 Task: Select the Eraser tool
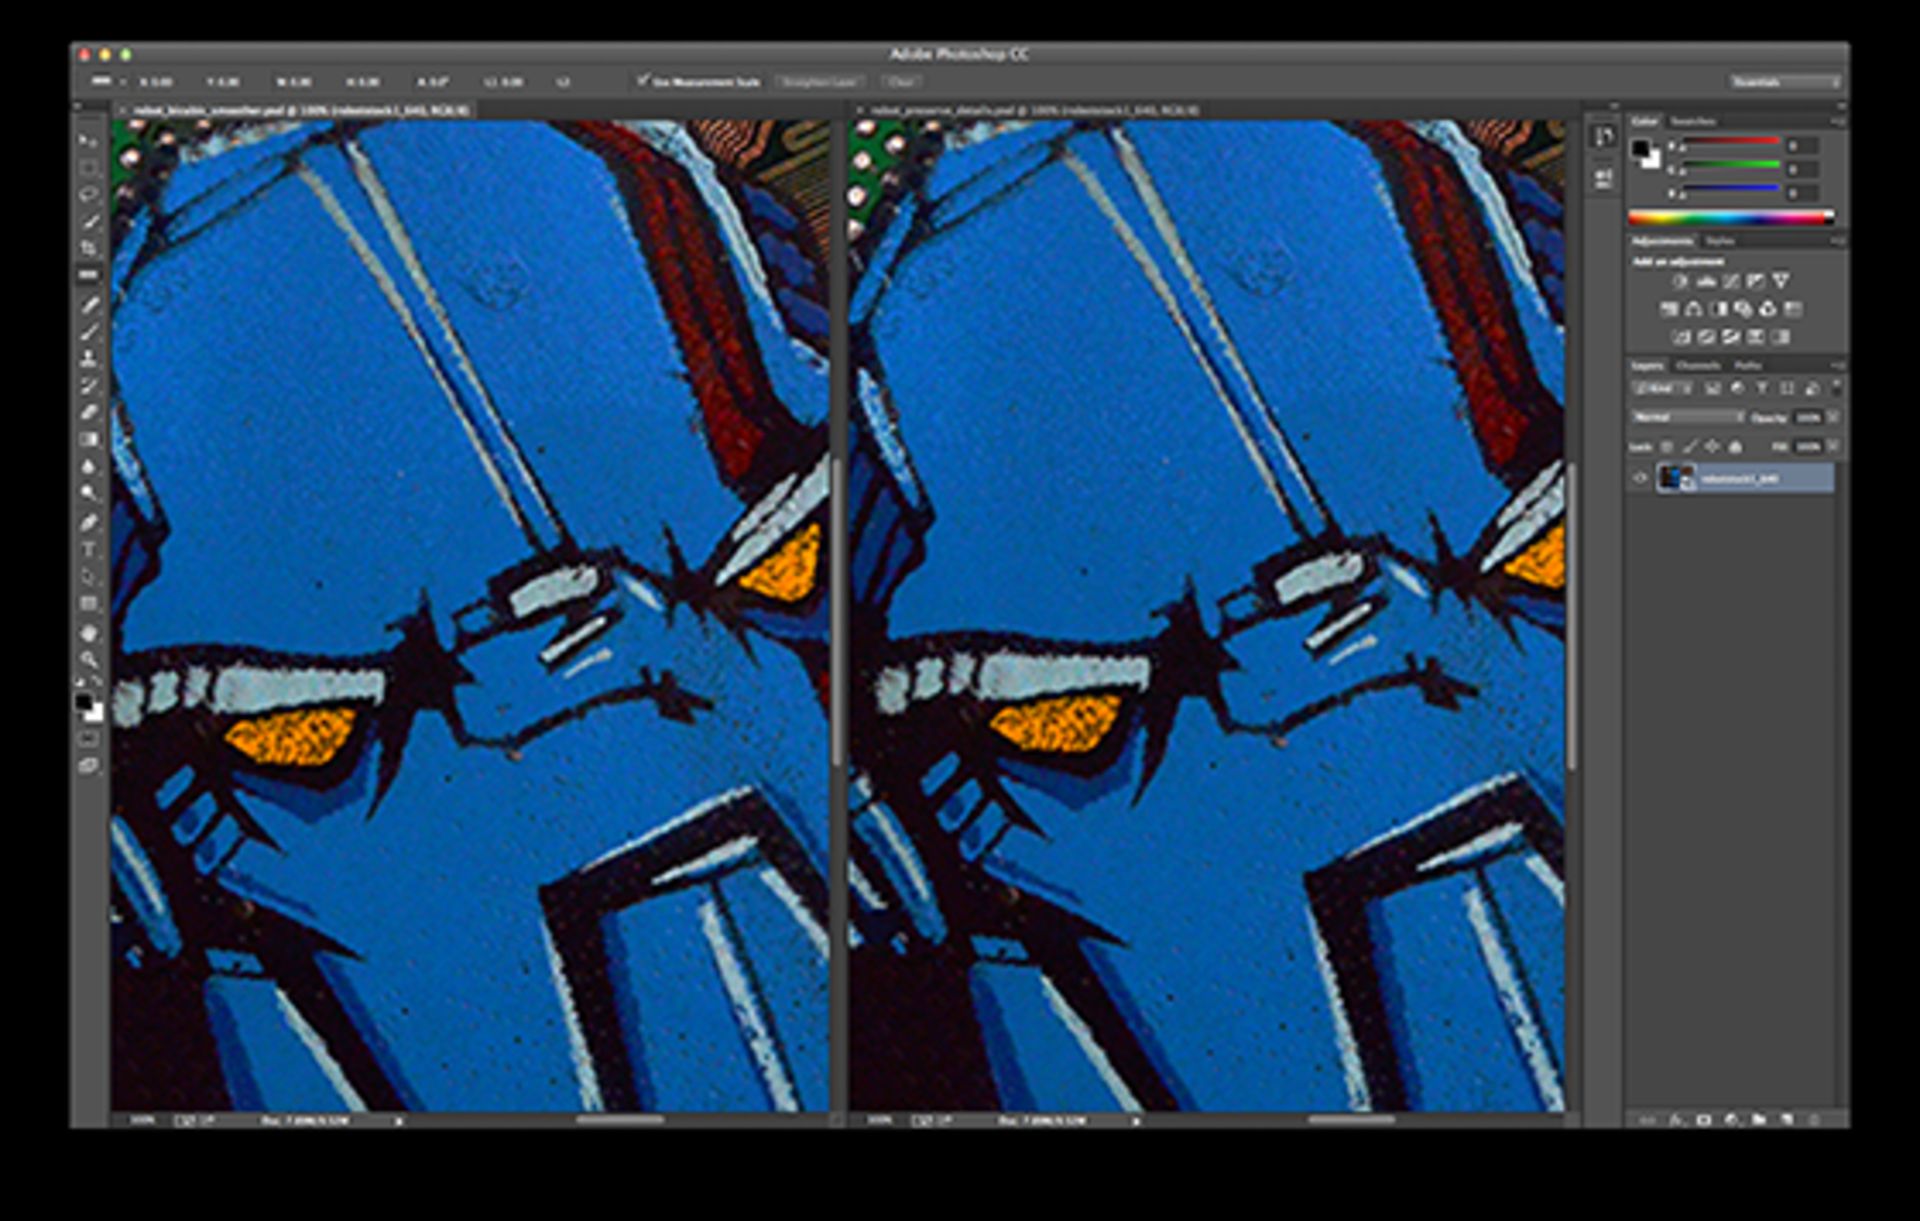coord(88,412)
